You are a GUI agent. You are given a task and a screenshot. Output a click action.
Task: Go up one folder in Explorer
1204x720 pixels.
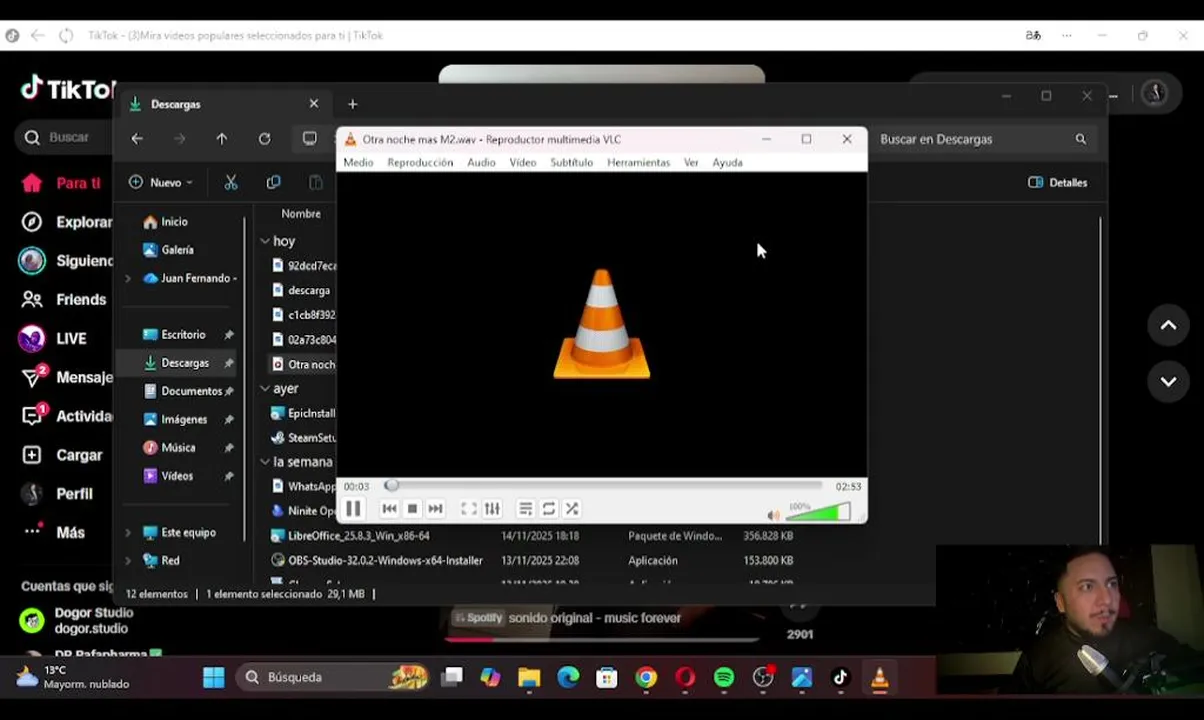(222, 139)
